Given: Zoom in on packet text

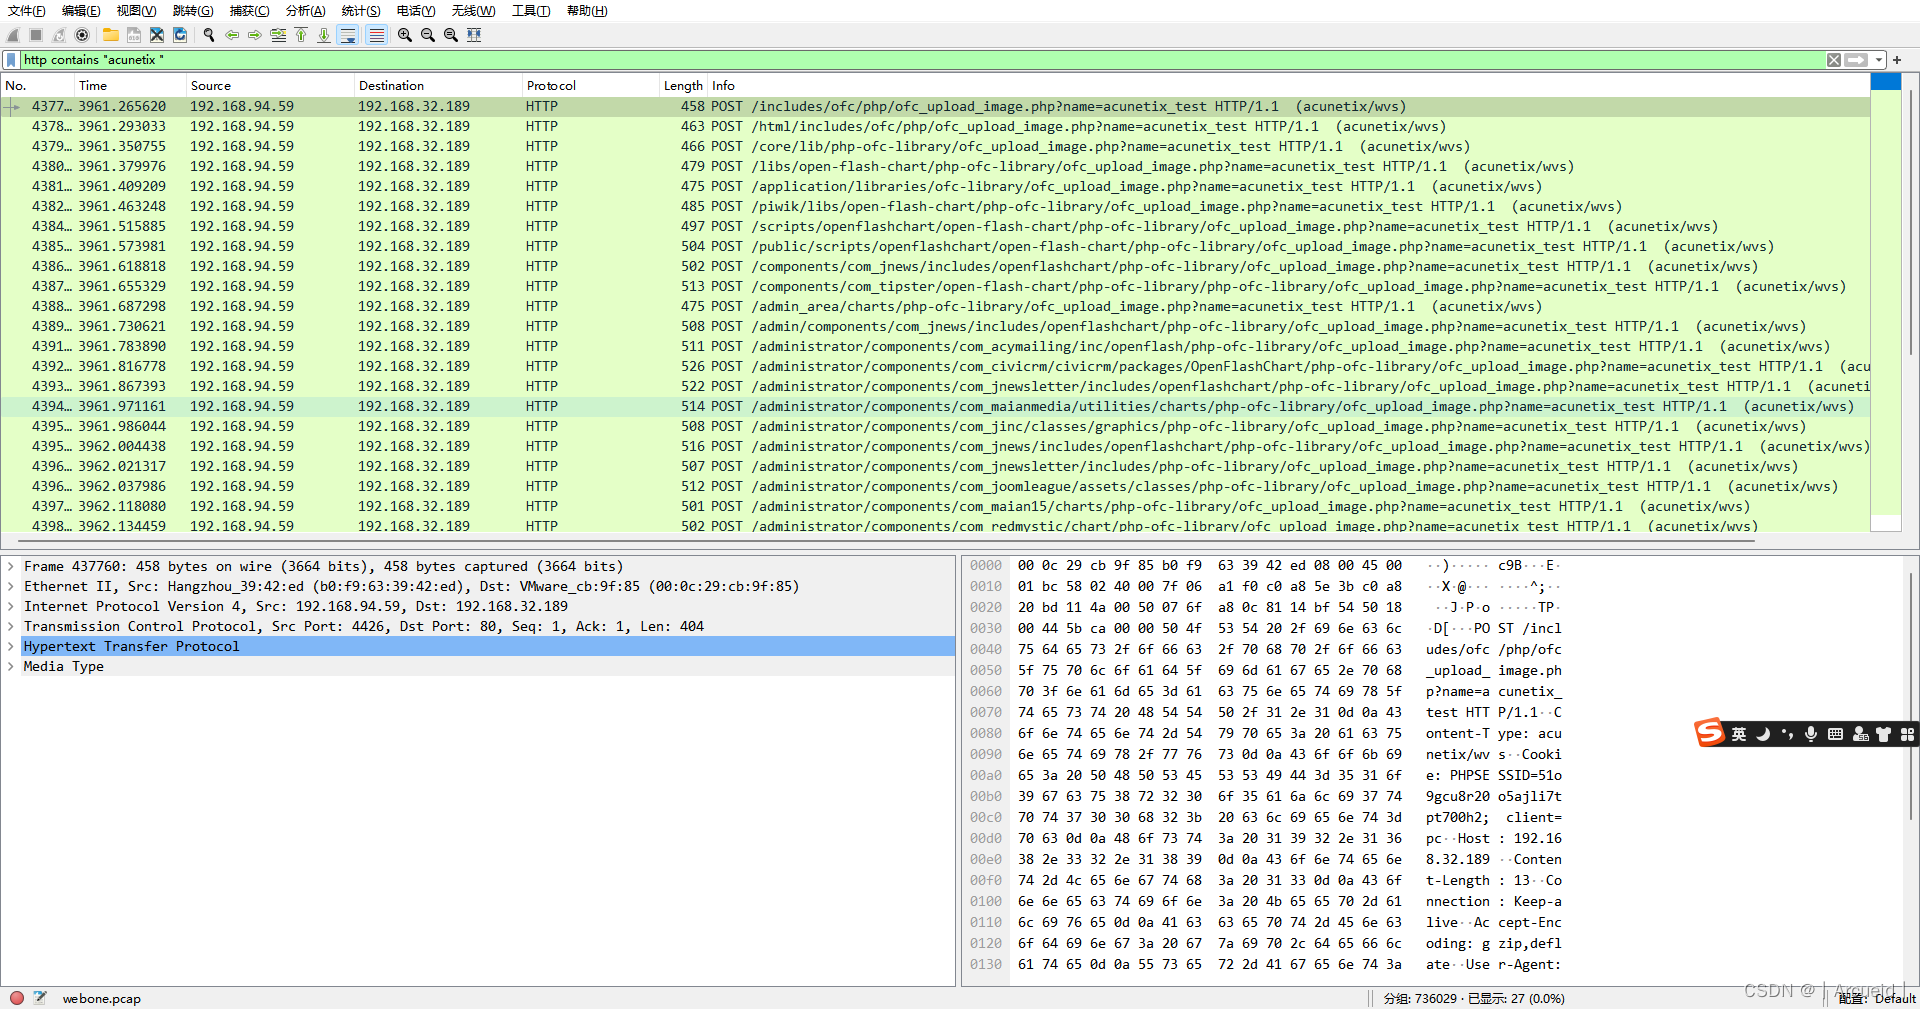Looking at the screenshot, I should click(x=404, y=35).
